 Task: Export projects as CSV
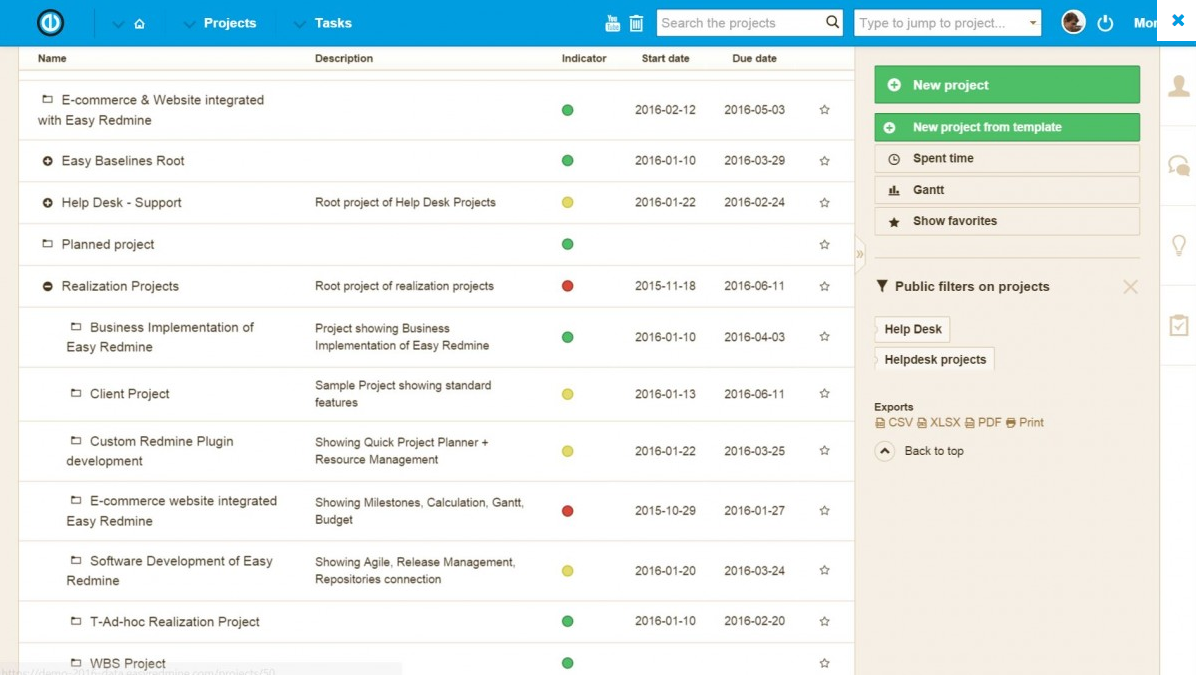(894, 423)
